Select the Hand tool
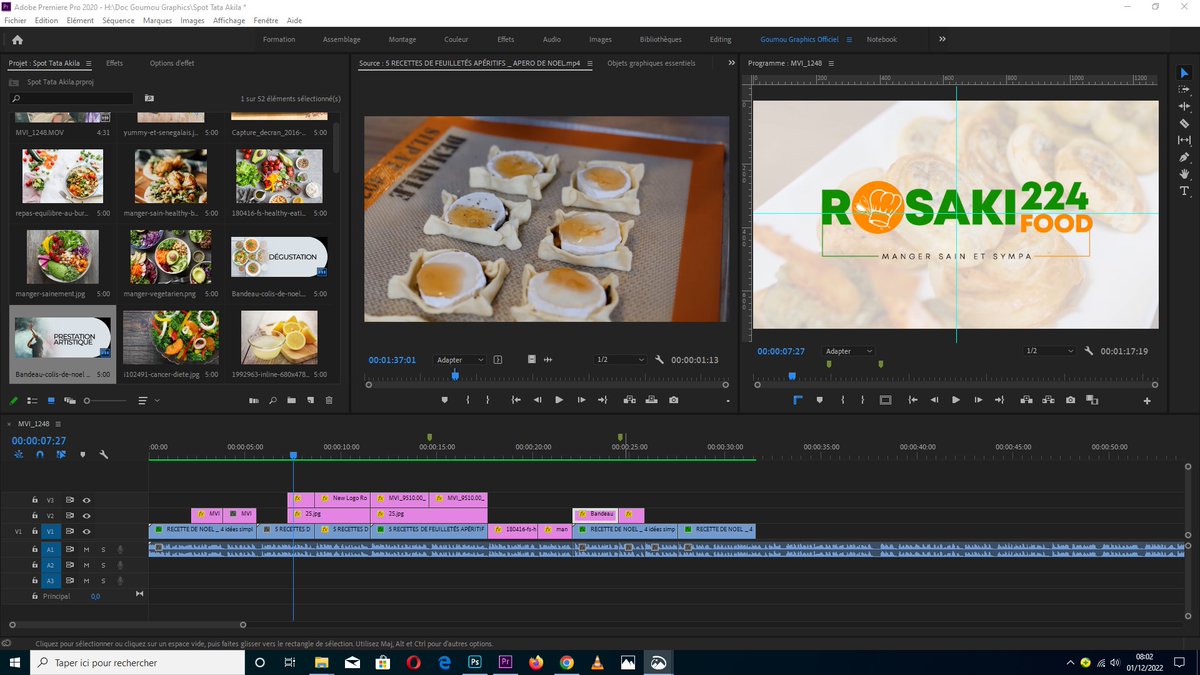This screenshot has height=675, width=1200. point(1185,174)
